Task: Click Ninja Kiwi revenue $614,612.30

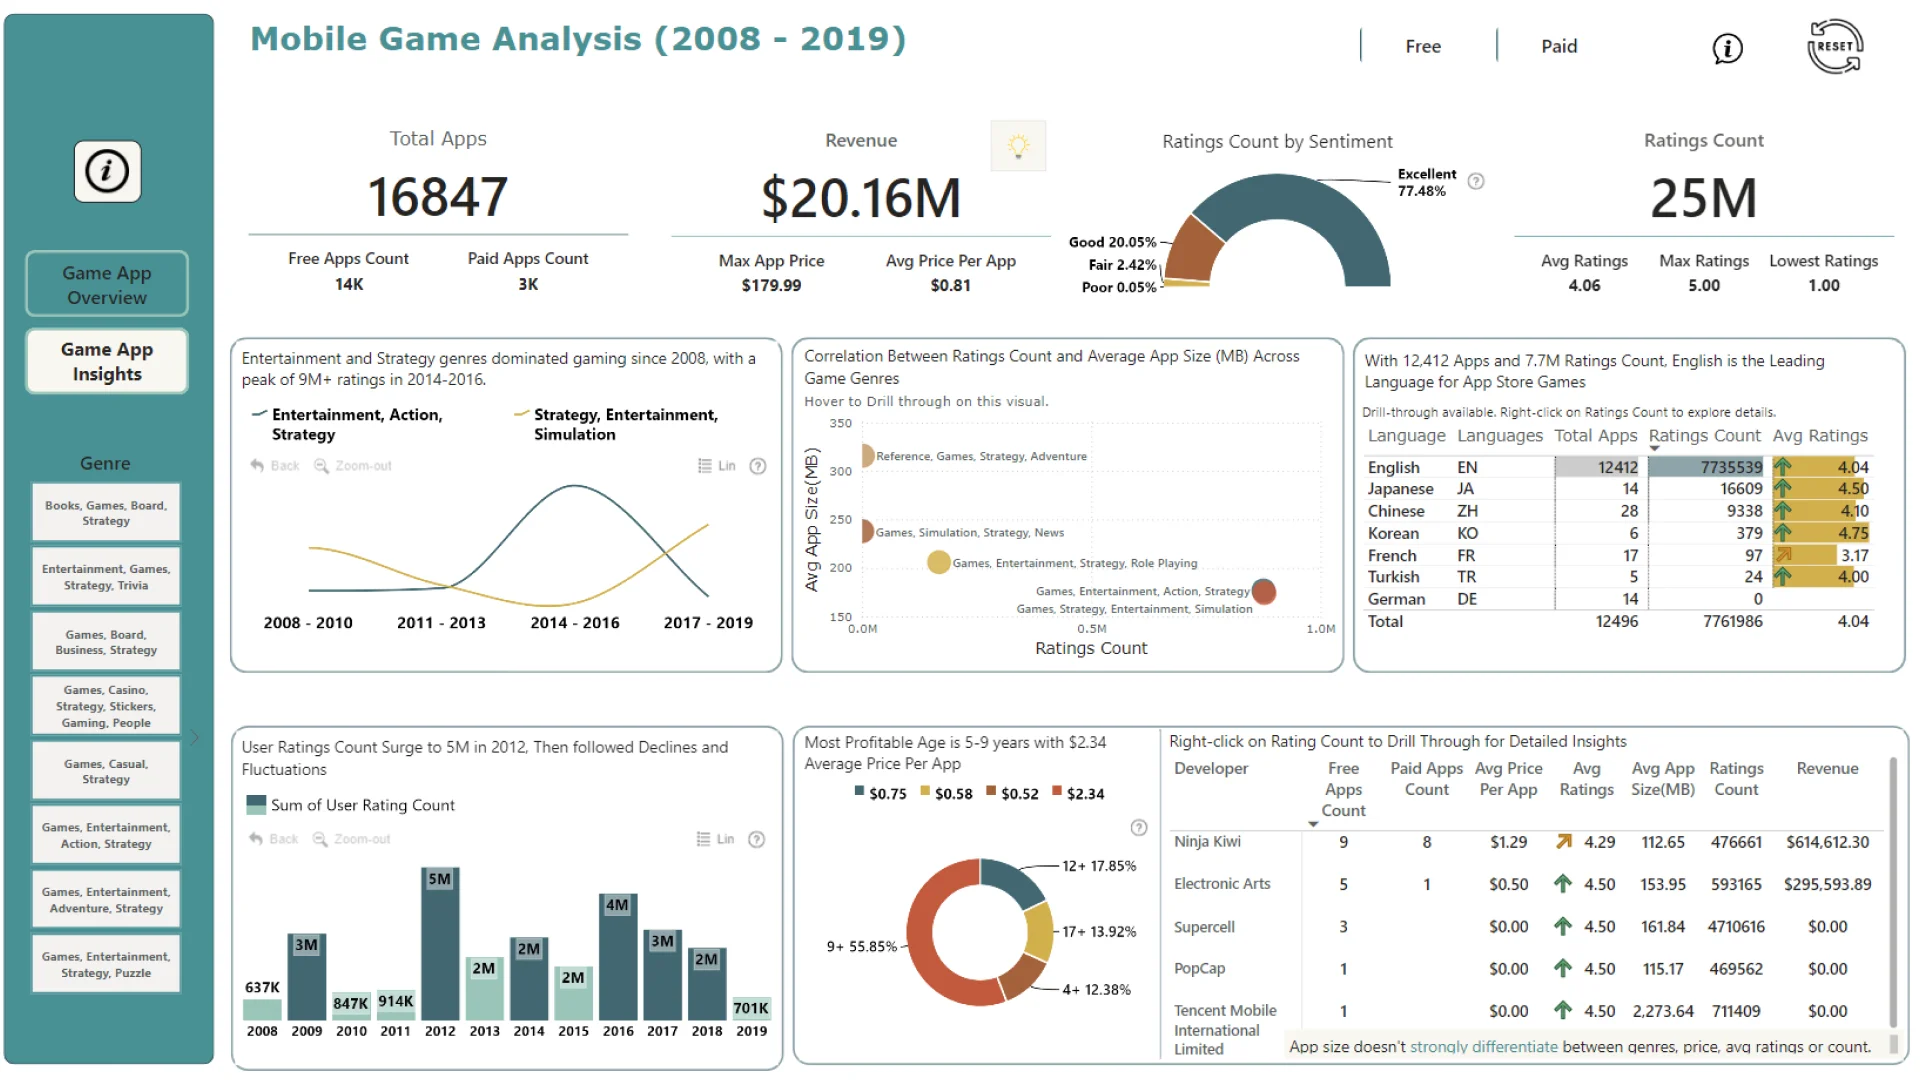Action: point(1827,842)
